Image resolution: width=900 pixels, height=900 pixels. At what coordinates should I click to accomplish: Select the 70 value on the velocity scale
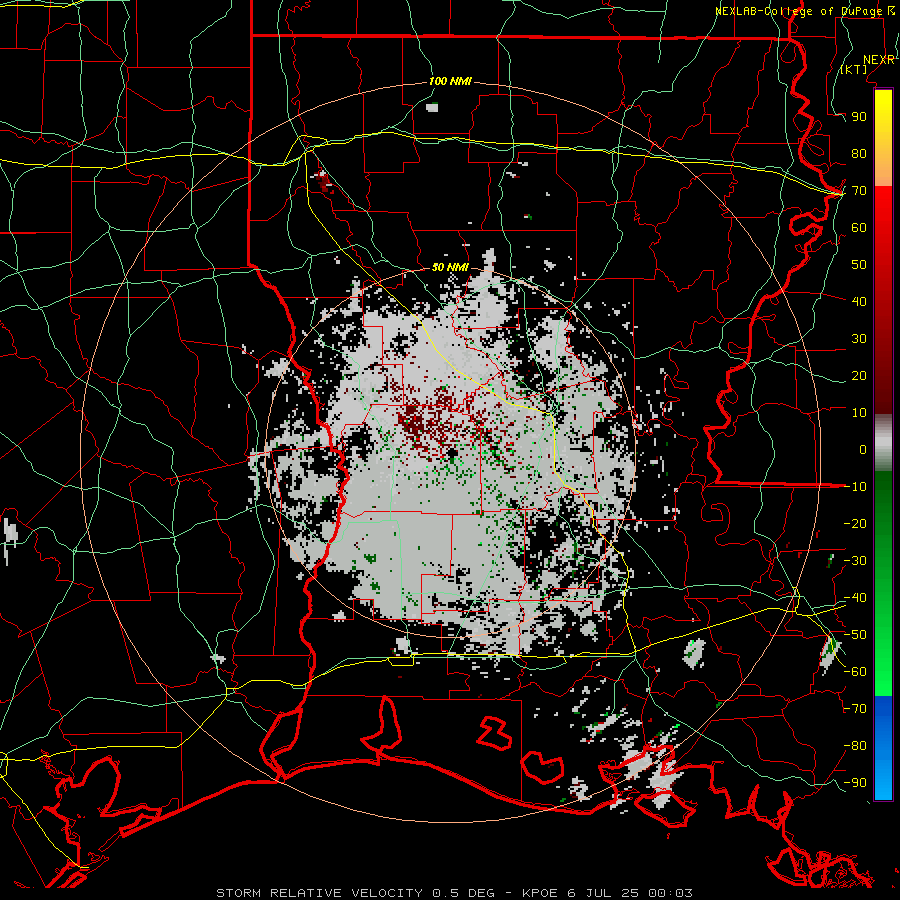point(859,191)
